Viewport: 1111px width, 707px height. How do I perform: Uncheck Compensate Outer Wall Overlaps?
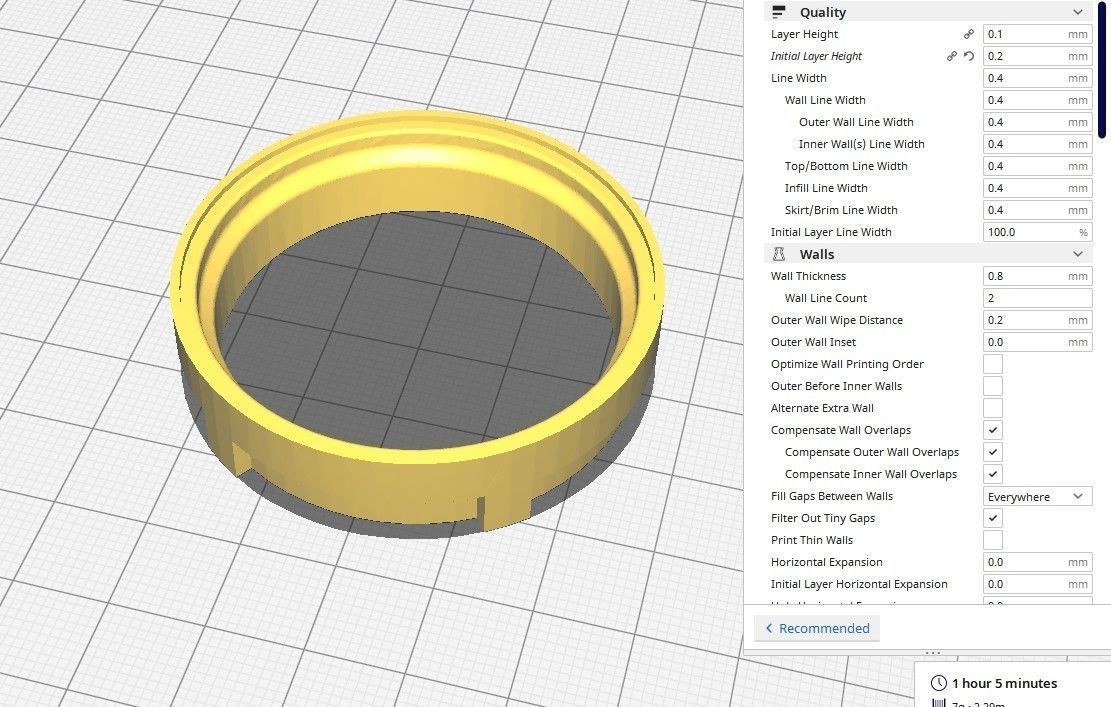[993, 452]
